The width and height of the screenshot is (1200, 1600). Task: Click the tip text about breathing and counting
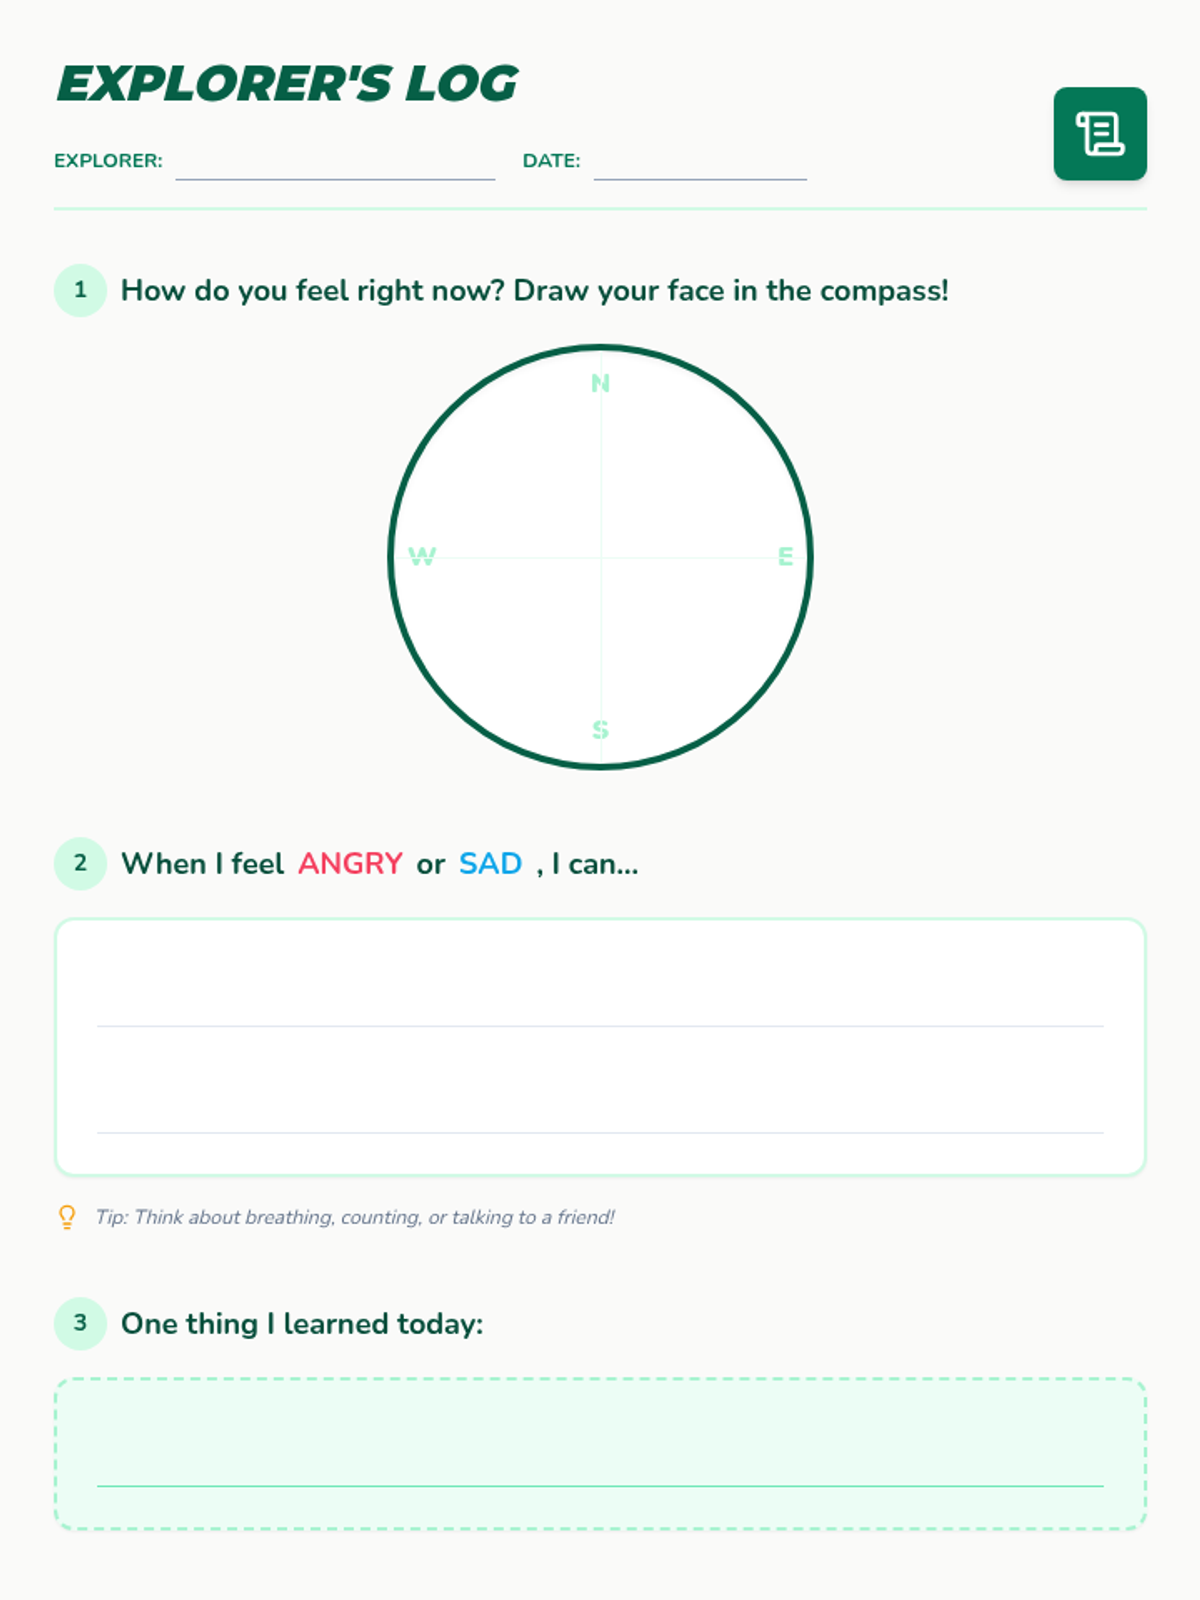coord(355,1217)
